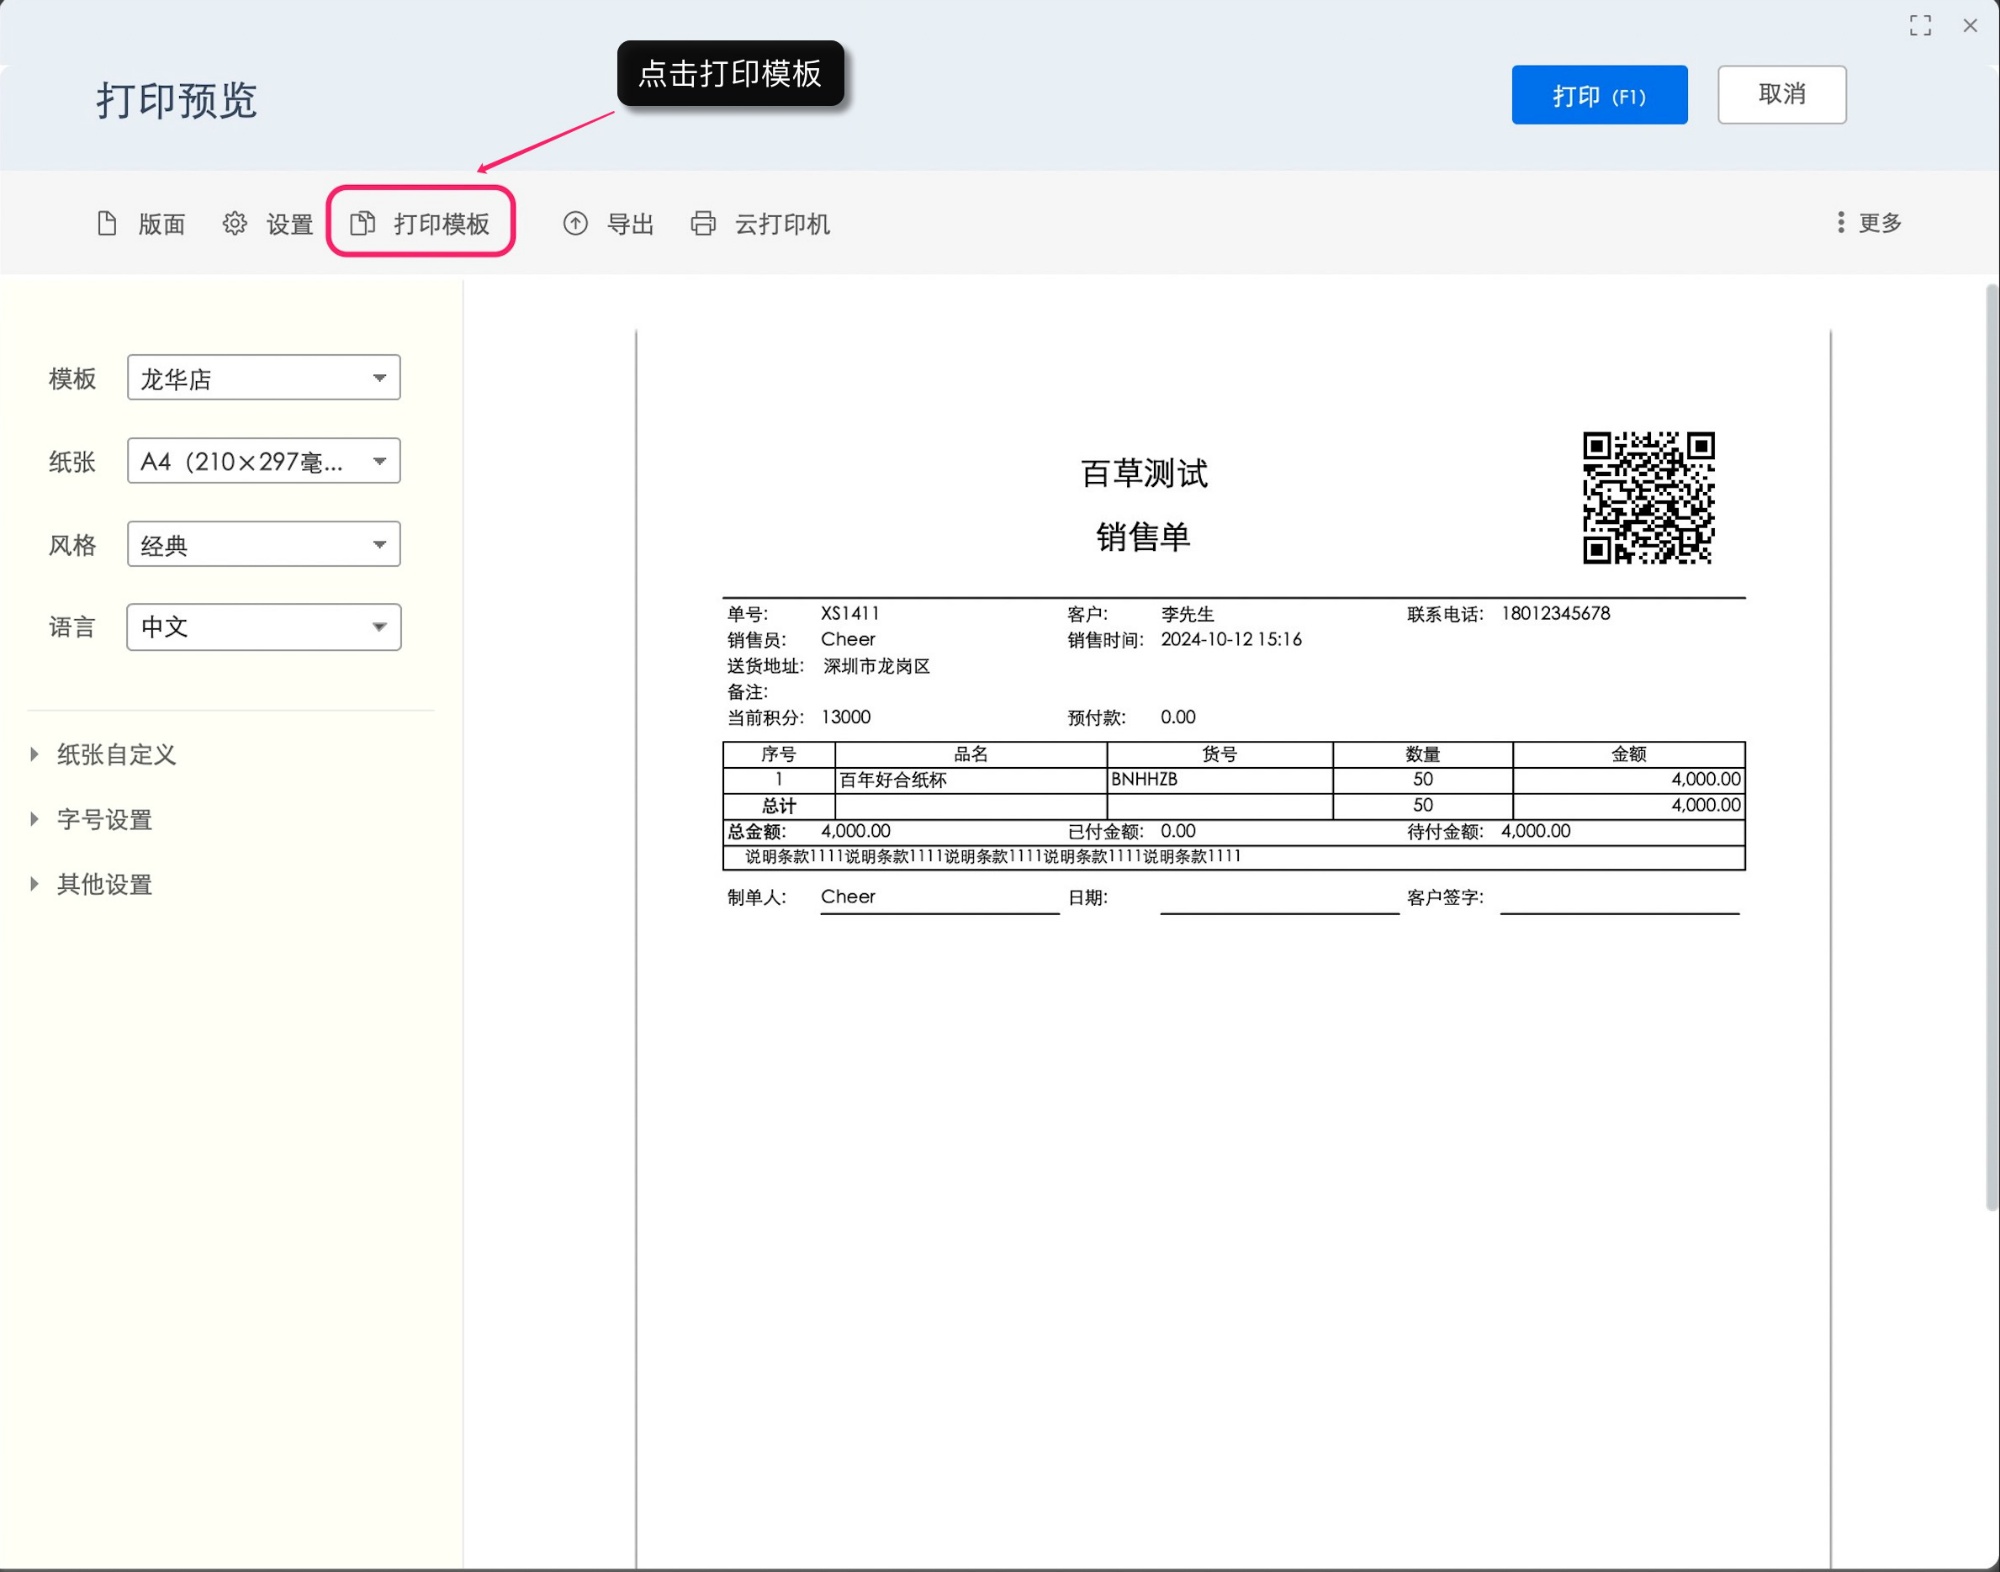Click the QR code on the preview

1647,497
